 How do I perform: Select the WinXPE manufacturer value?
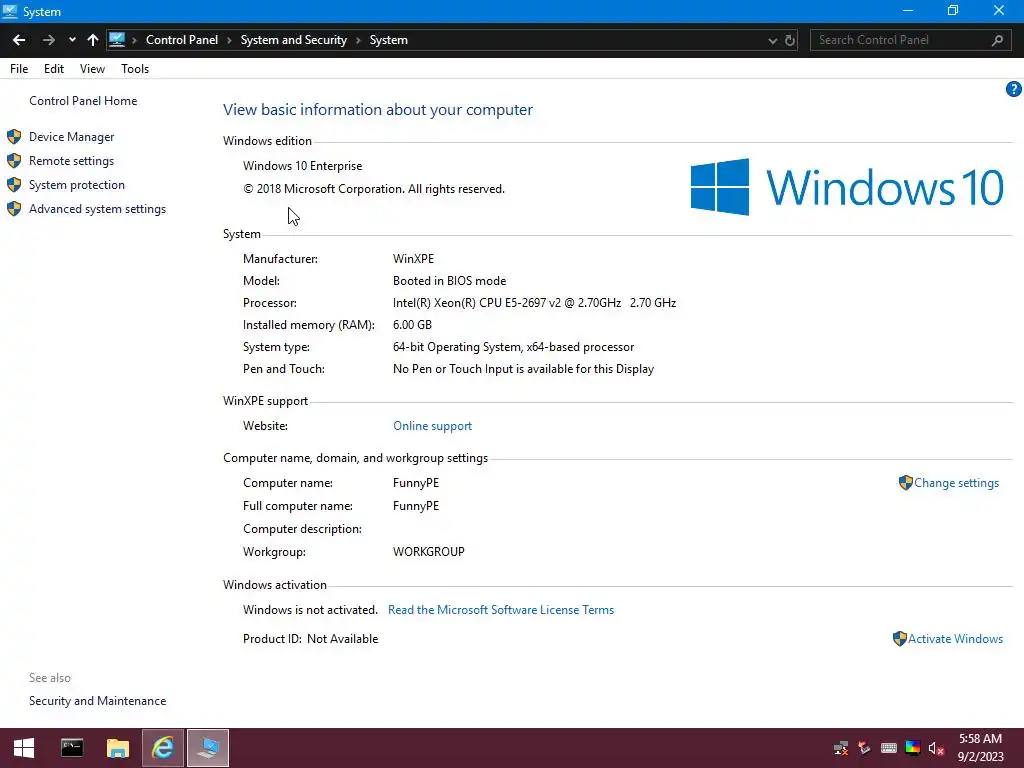[x=413, y=259]
